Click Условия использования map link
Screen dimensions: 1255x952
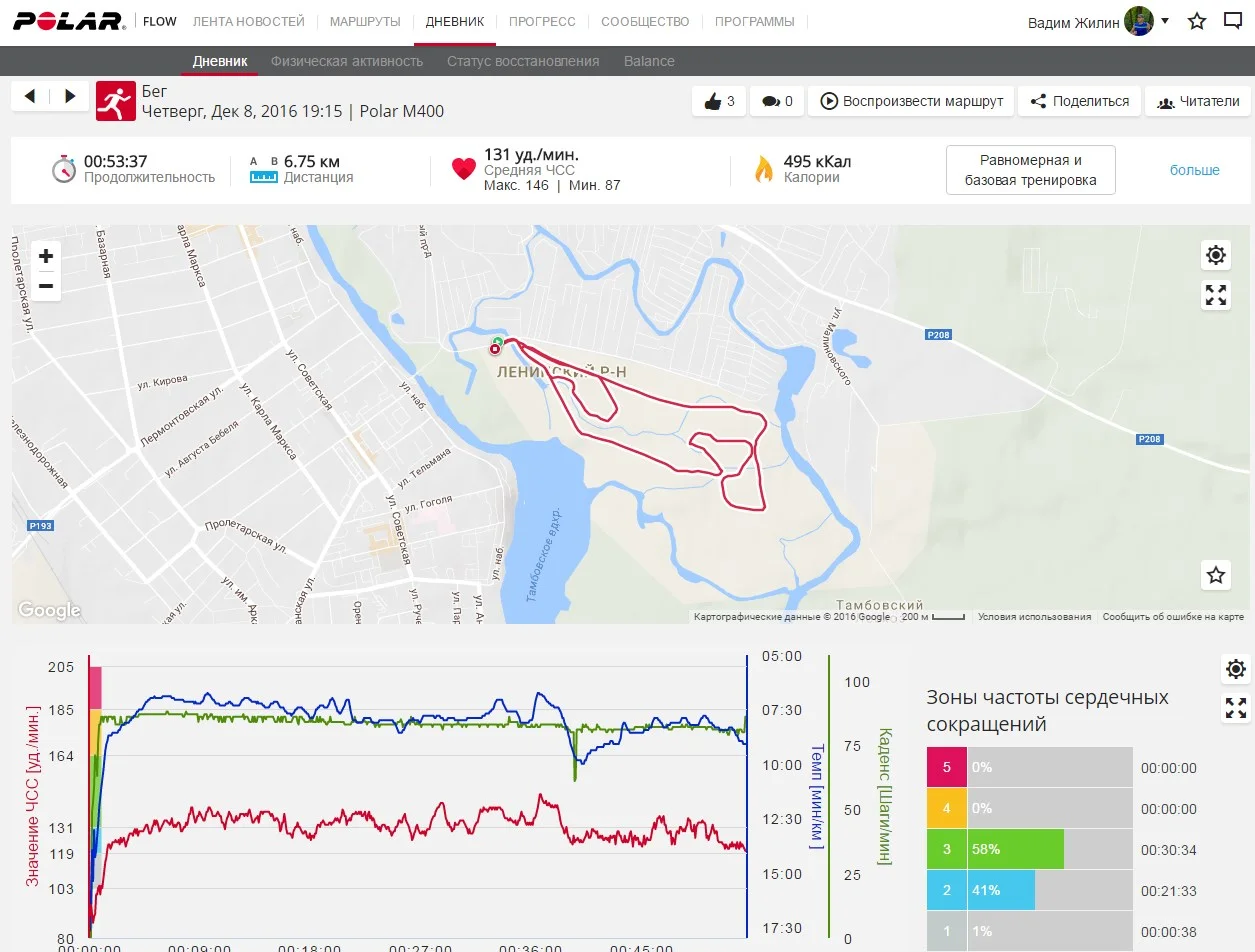pos(1034,617)
